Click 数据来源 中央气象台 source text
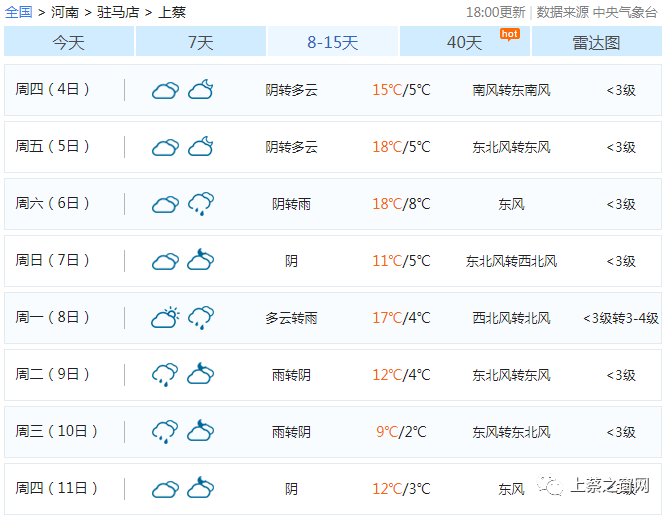 597,12
